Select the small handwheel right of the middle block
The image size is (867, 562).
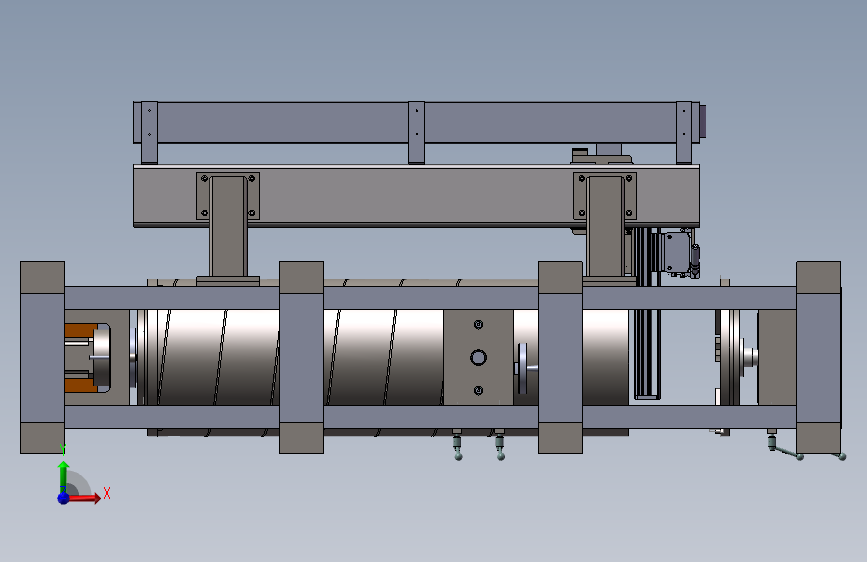(x=522, y=368)
